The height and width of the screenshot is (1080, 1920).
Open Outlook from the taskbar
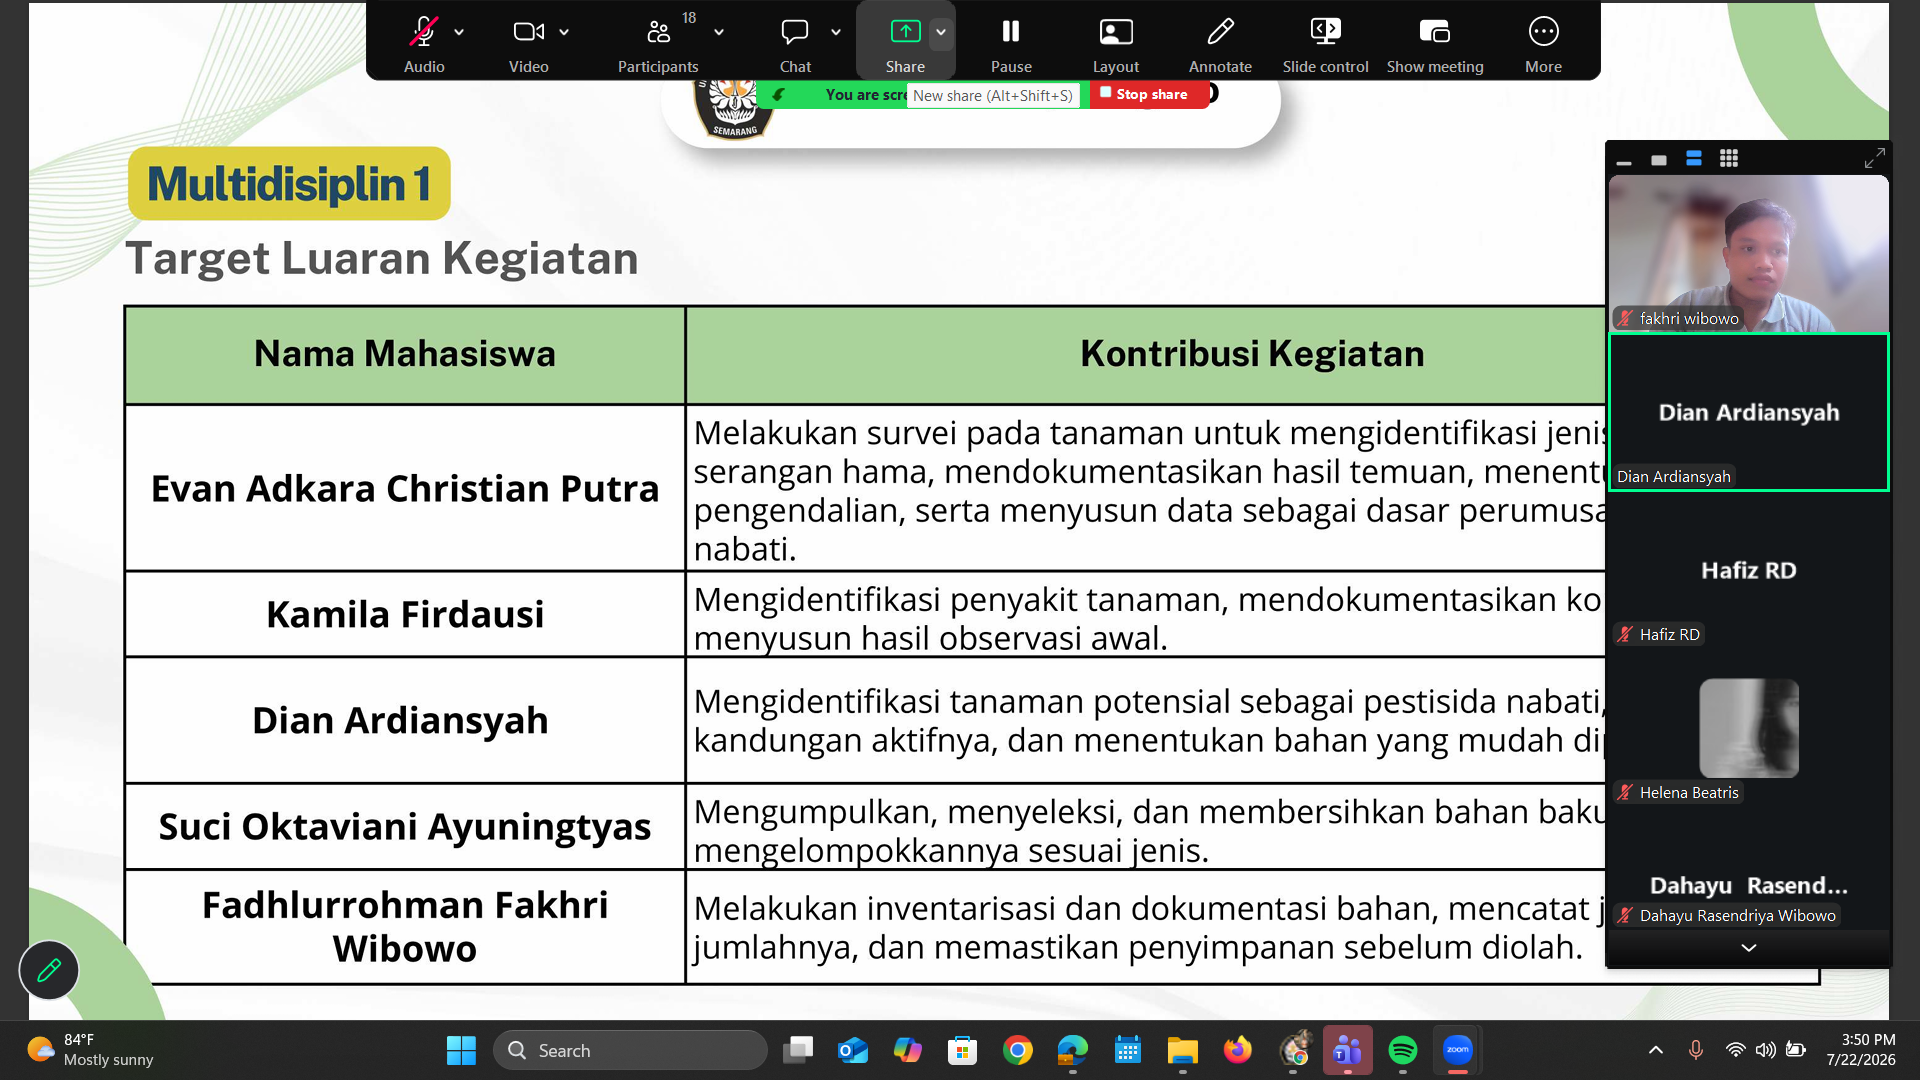(853, 1050)
